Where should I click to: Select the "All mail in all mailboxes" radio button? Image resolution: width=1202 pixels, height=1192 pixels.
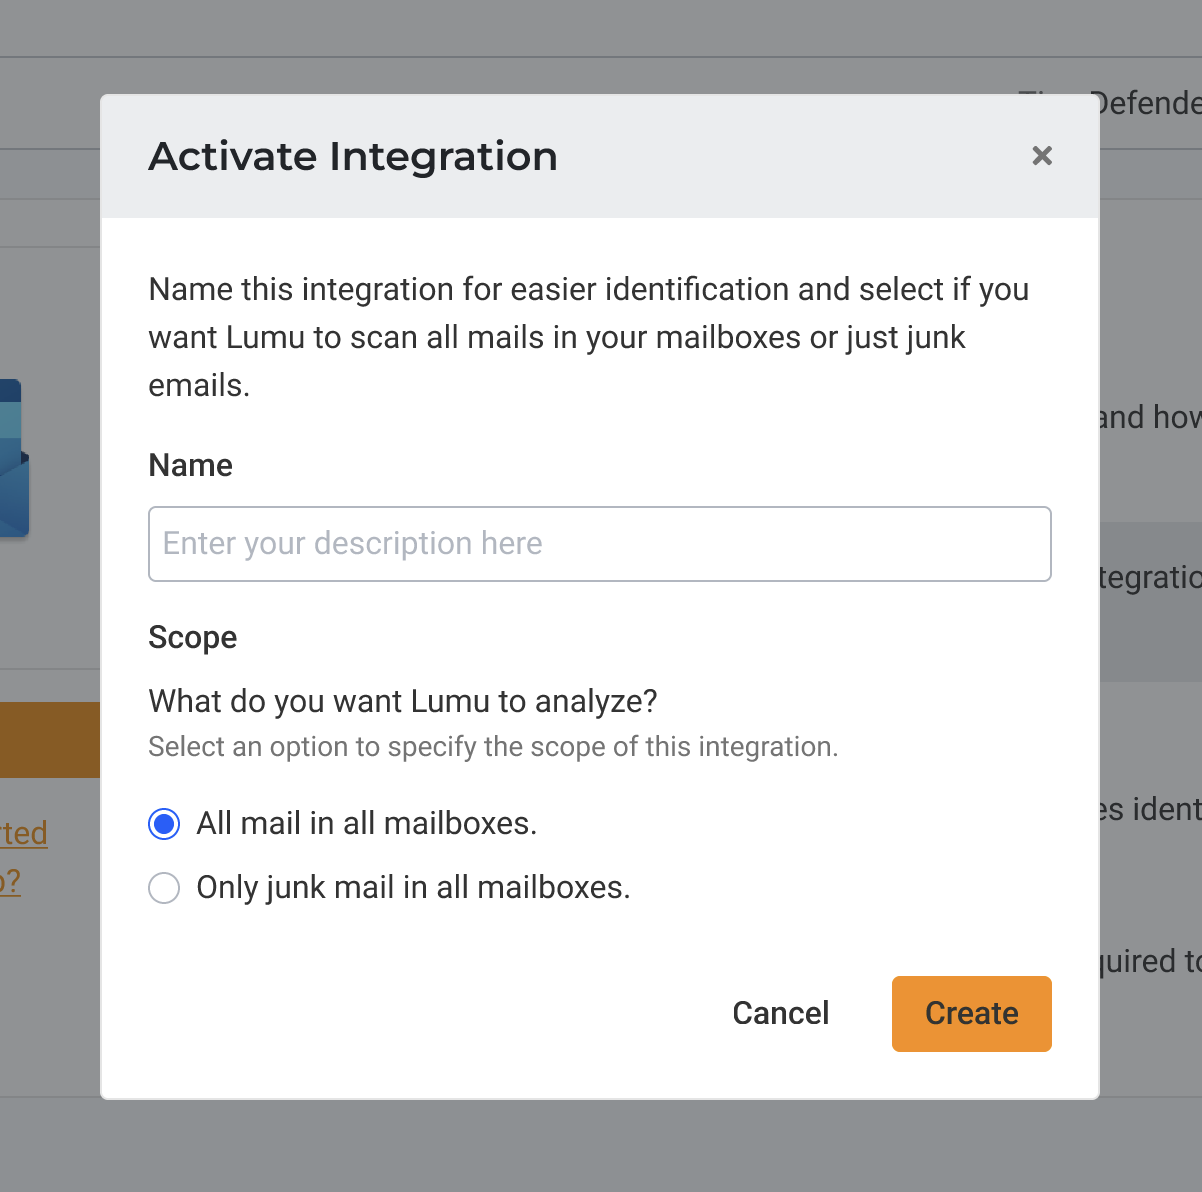pyautogui.click(x=164, y=824)
